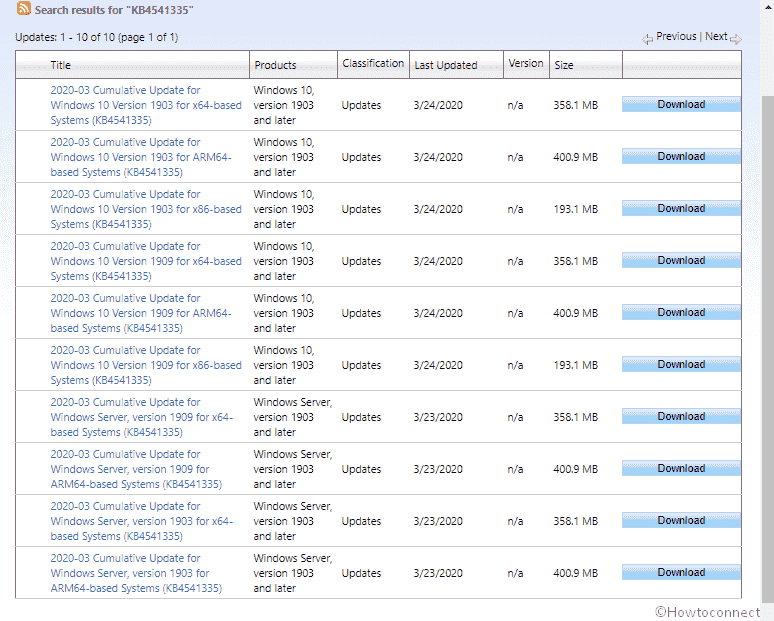
Task: Sort by Classification column header
Action: pos(373,63)
